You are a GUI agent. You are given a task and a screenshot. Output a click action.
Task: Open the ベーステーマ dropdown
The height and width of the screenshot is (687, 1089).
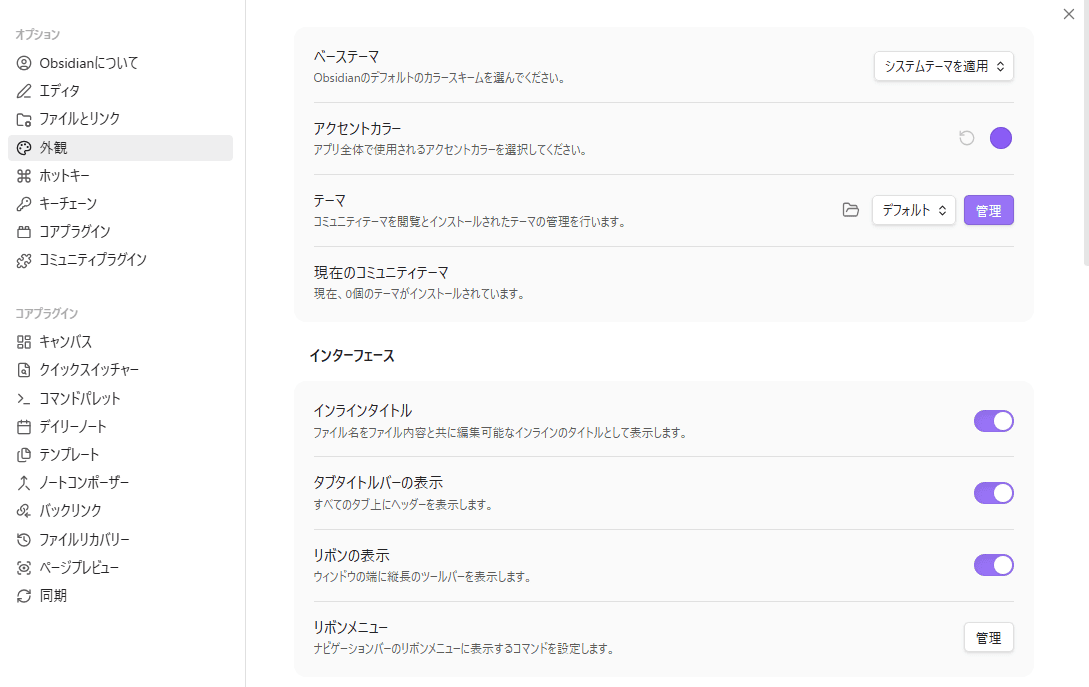(943, 66)
